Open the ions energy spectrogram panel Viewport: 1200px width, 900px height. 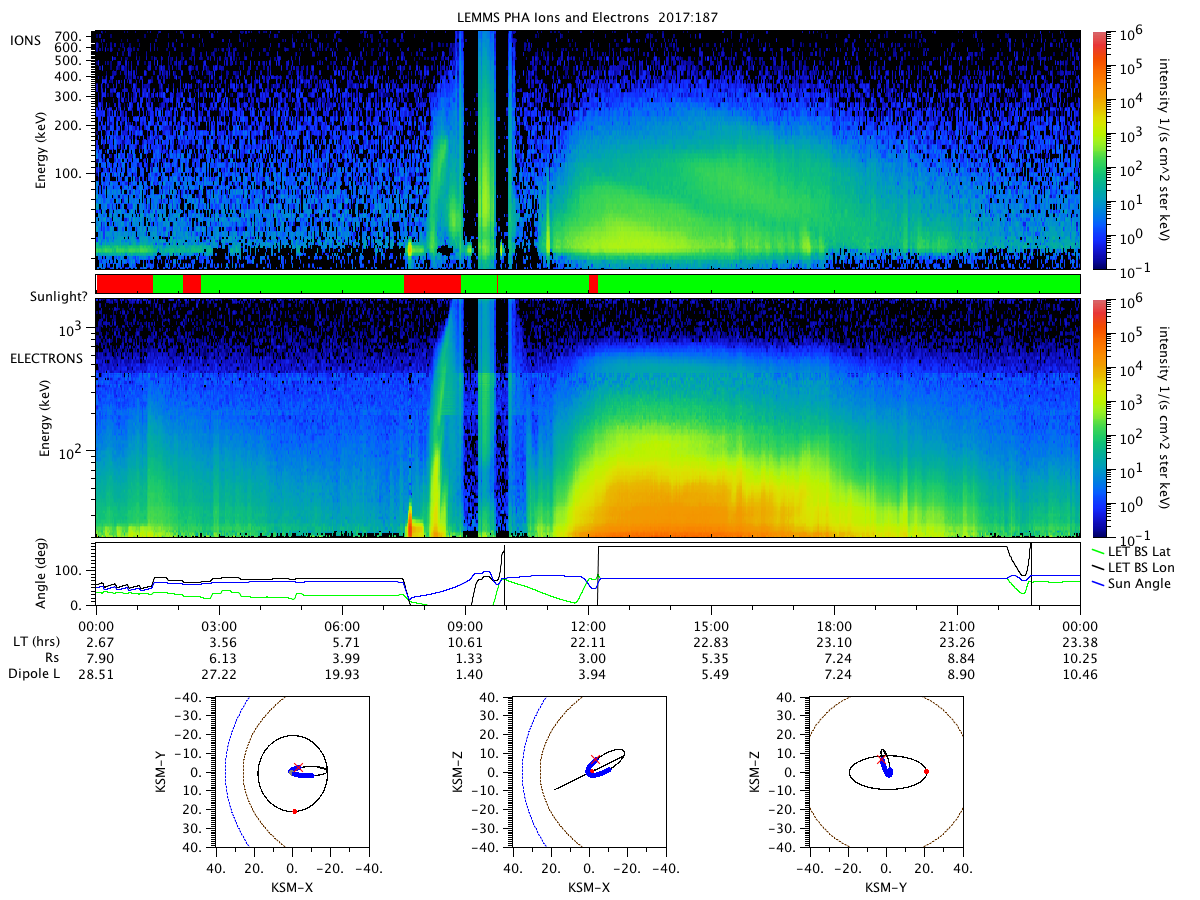point(588,150)
